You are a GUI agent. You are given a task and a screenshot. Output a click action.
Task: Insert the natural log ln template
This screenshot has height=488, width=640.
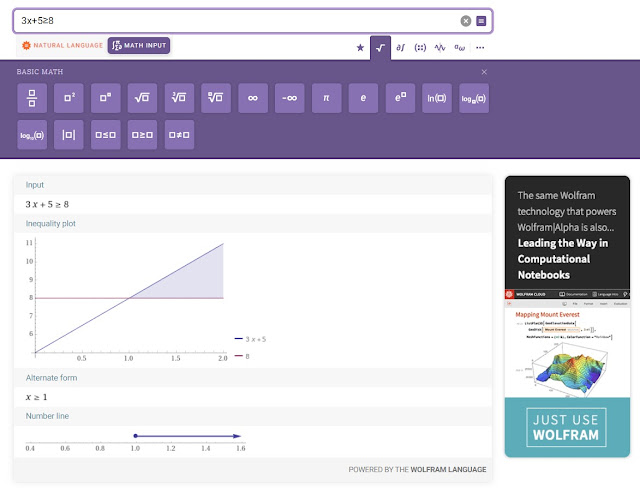pyautogui.click(x=437, y=98)
